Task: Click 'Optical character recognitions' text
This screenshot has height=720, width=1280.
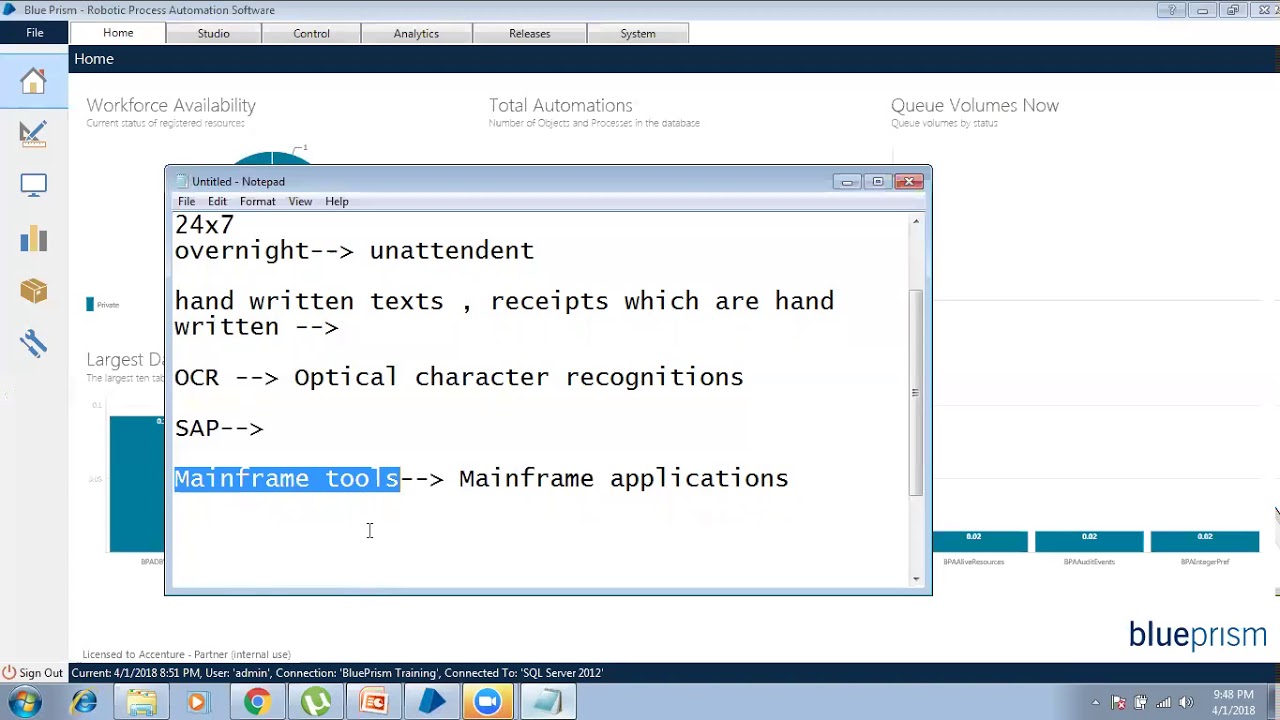Action: (519, 378)
